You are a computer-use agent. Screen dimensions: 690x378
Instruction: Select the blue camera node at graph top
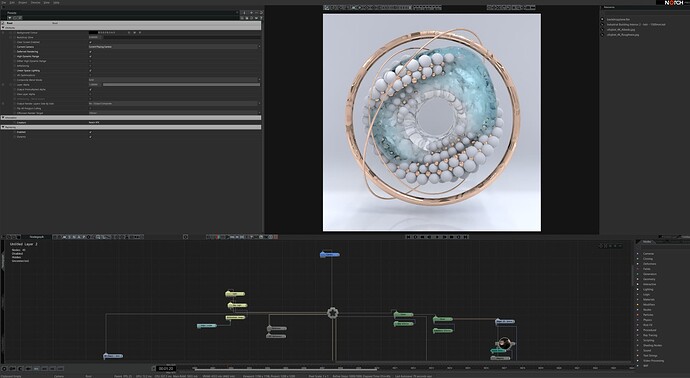[330, 254]
